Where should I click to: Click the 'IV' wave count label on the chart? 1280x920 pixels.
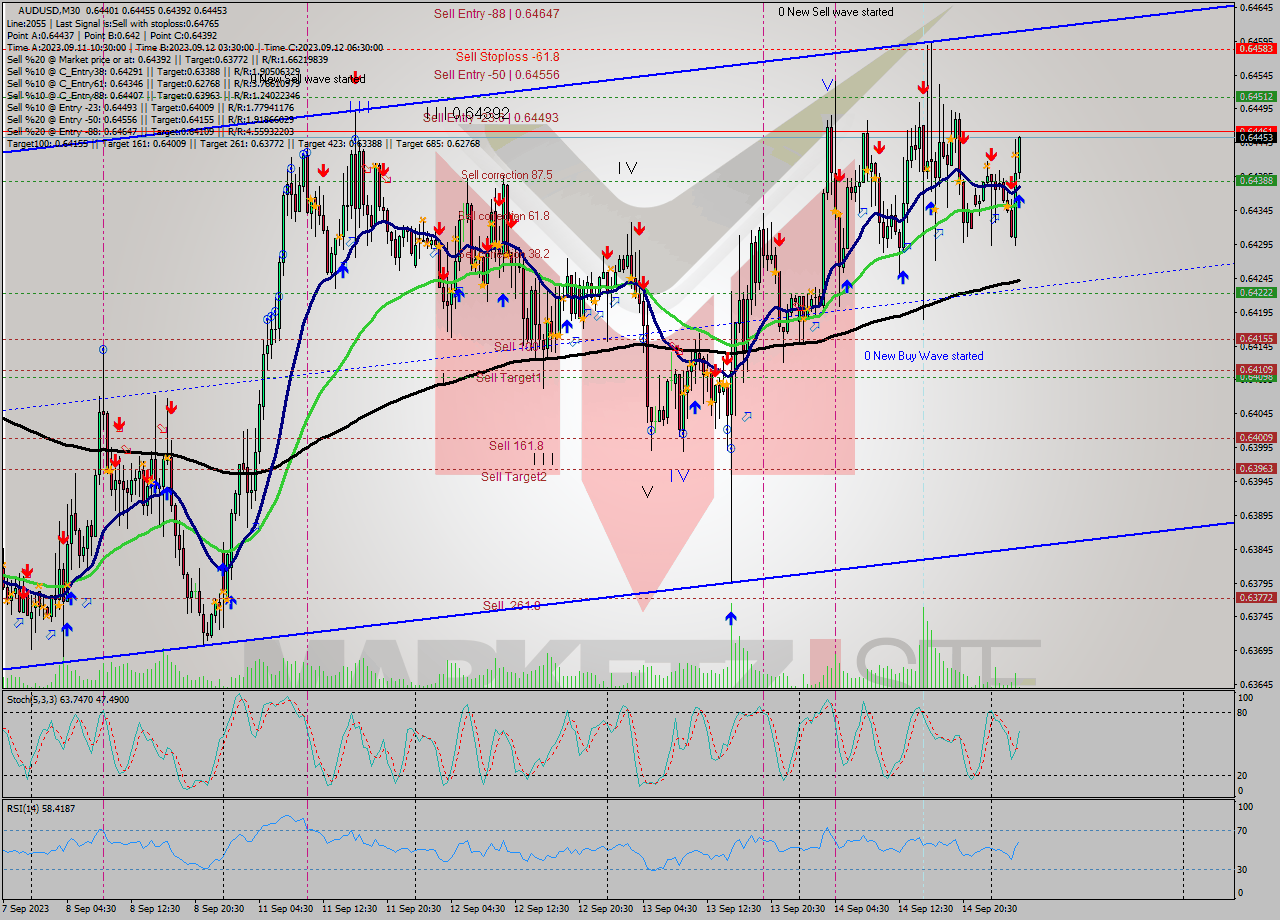click(628, 167)
